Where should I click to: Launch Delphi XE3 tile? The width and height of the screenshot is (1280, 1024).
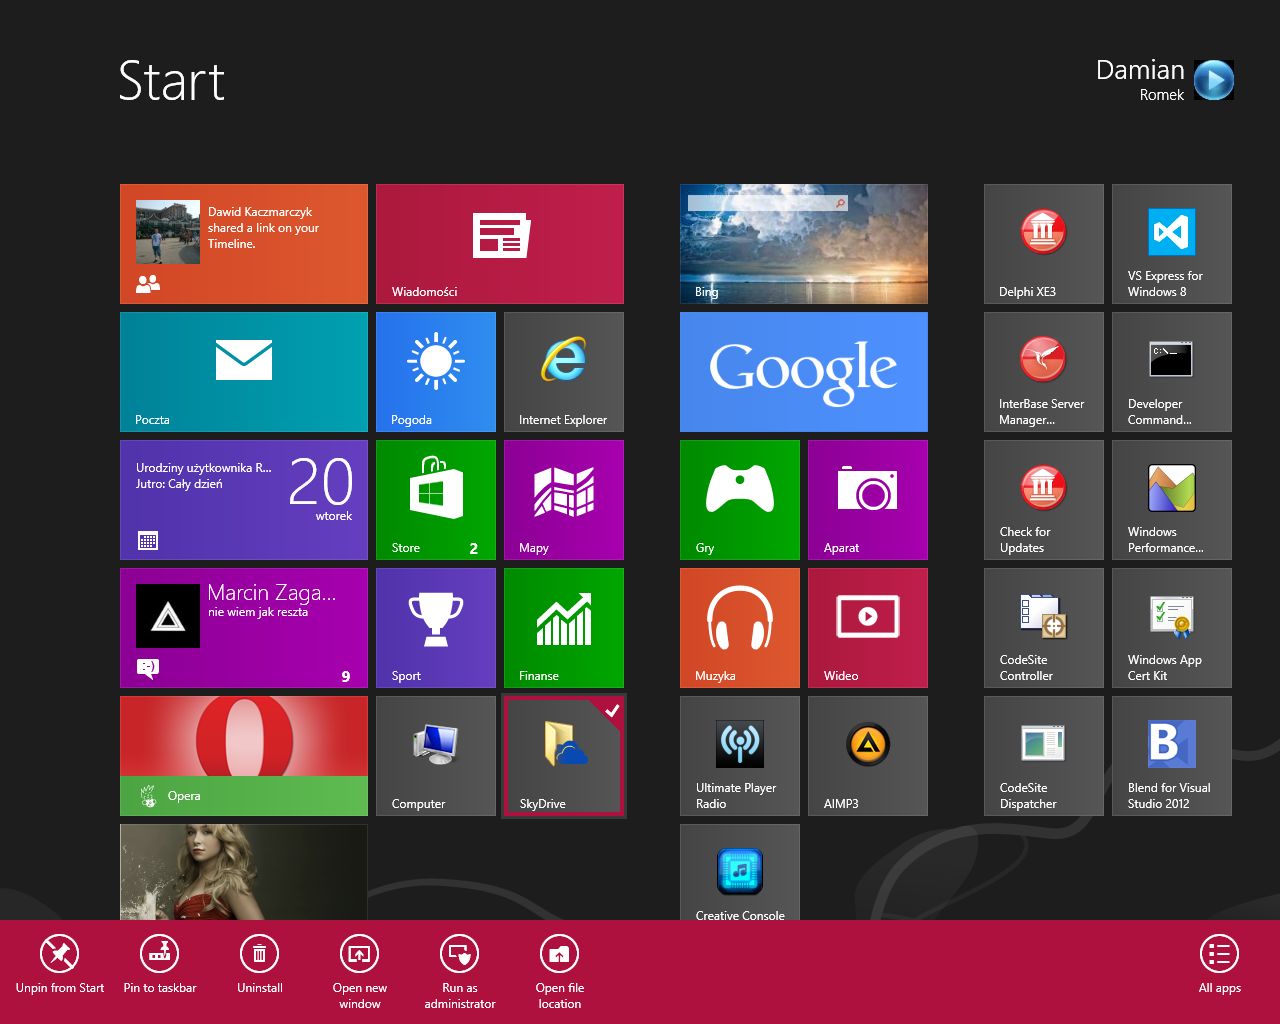[x=1044, y=244]
